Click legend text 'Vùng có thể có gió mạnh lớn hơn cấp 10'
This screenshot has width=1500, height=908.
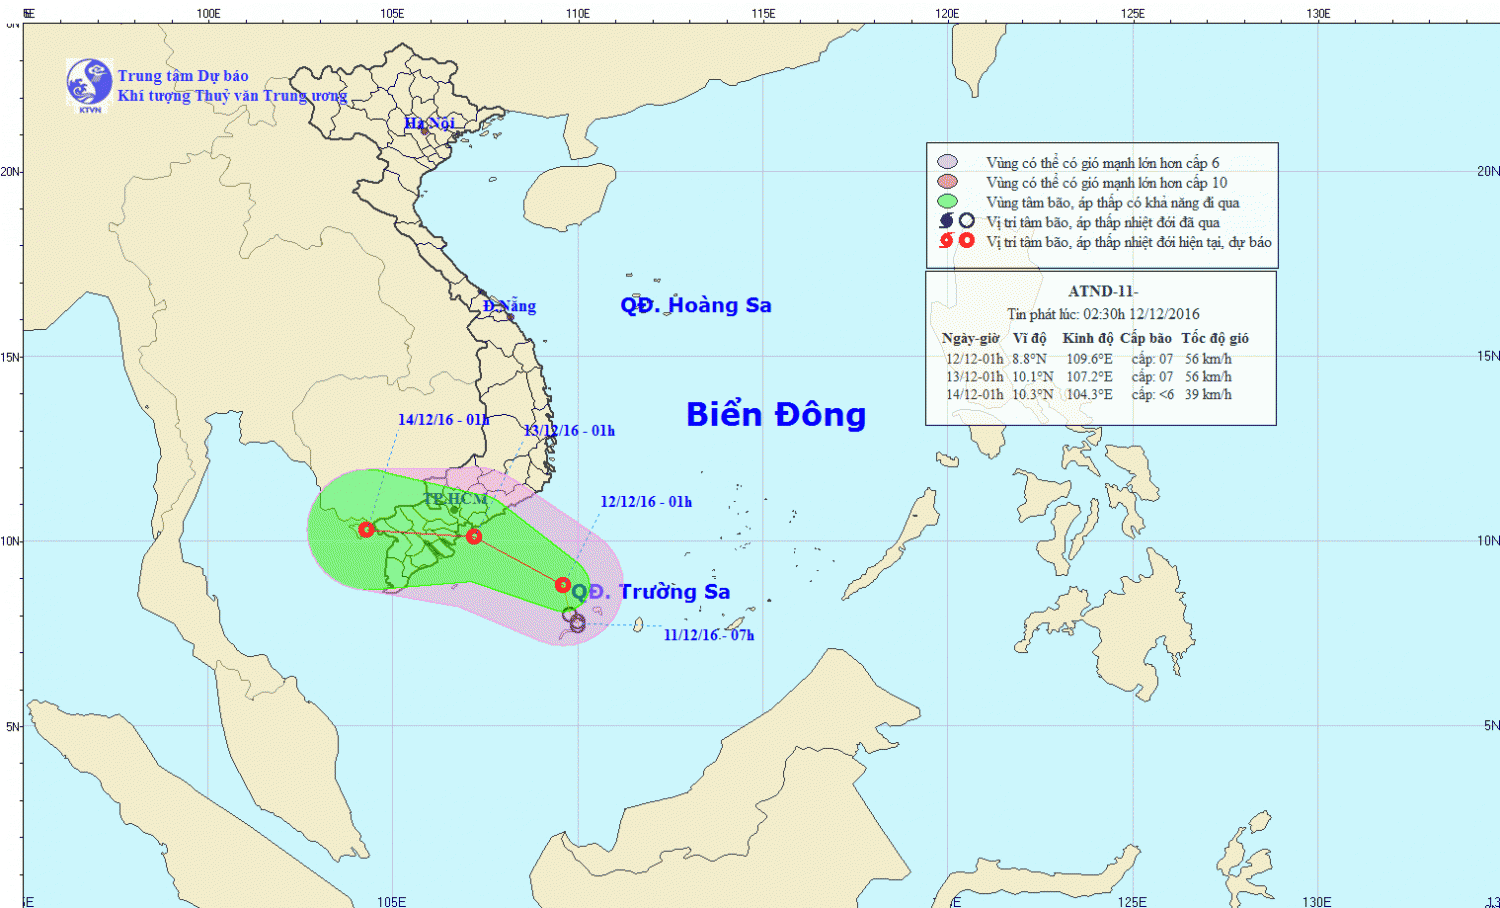click(x=1107, y=183)
